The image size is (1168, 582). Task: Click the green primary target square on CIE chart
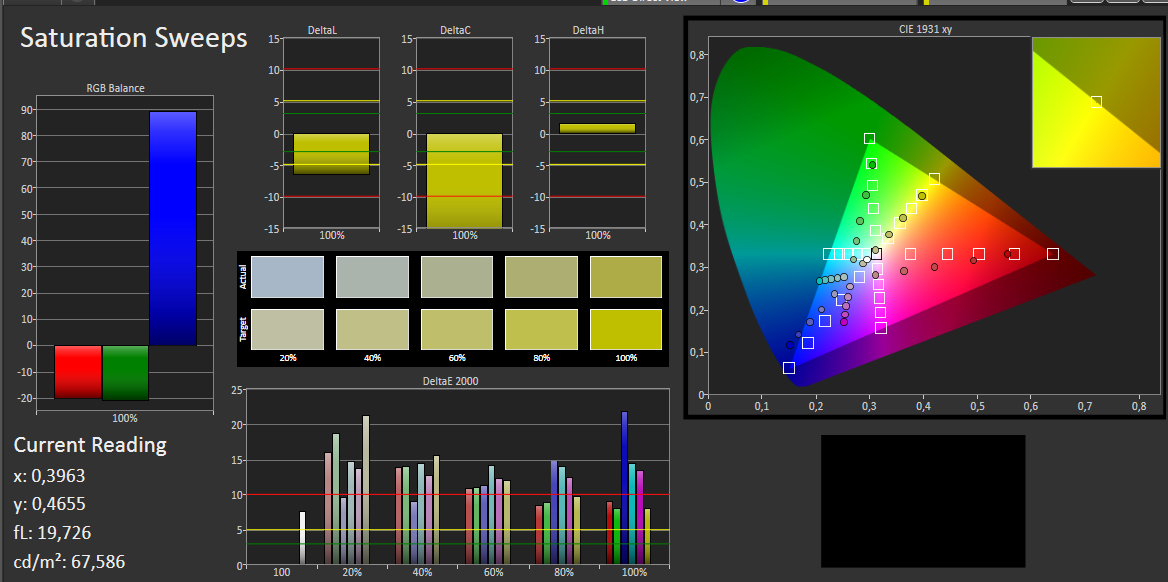869,139
